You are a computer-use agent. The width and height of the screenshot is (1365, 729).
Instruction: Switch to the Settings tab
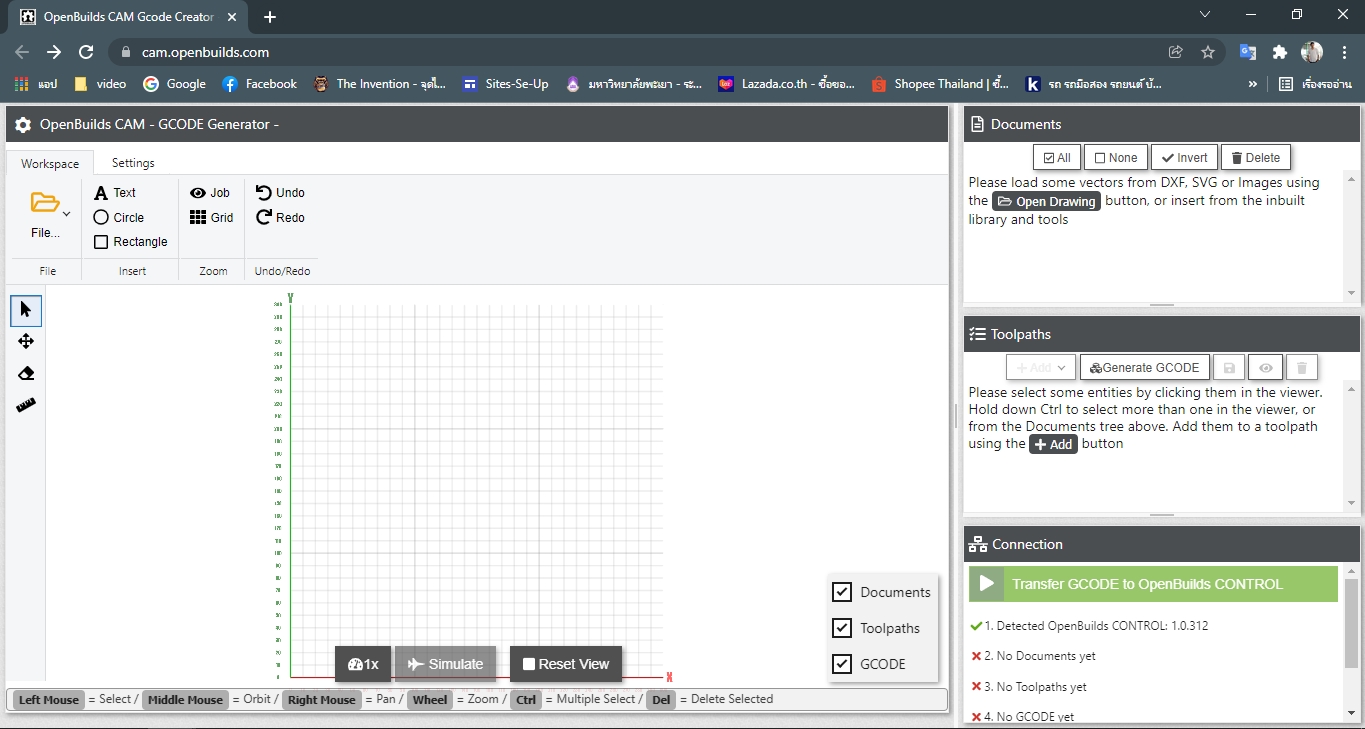pyautogui.click(x=133, y=163)
